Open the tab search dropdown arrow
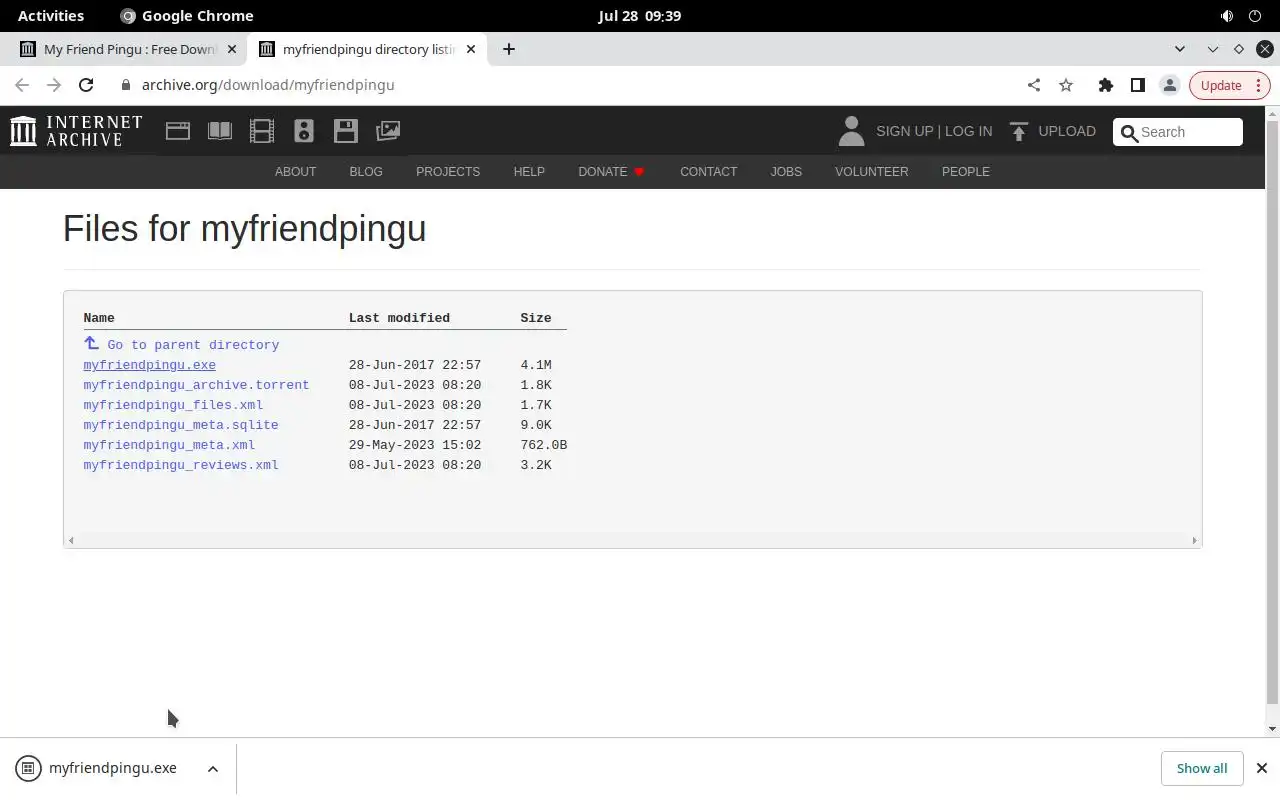The height and width of the screenshot is (800, 1280). 1180,49
